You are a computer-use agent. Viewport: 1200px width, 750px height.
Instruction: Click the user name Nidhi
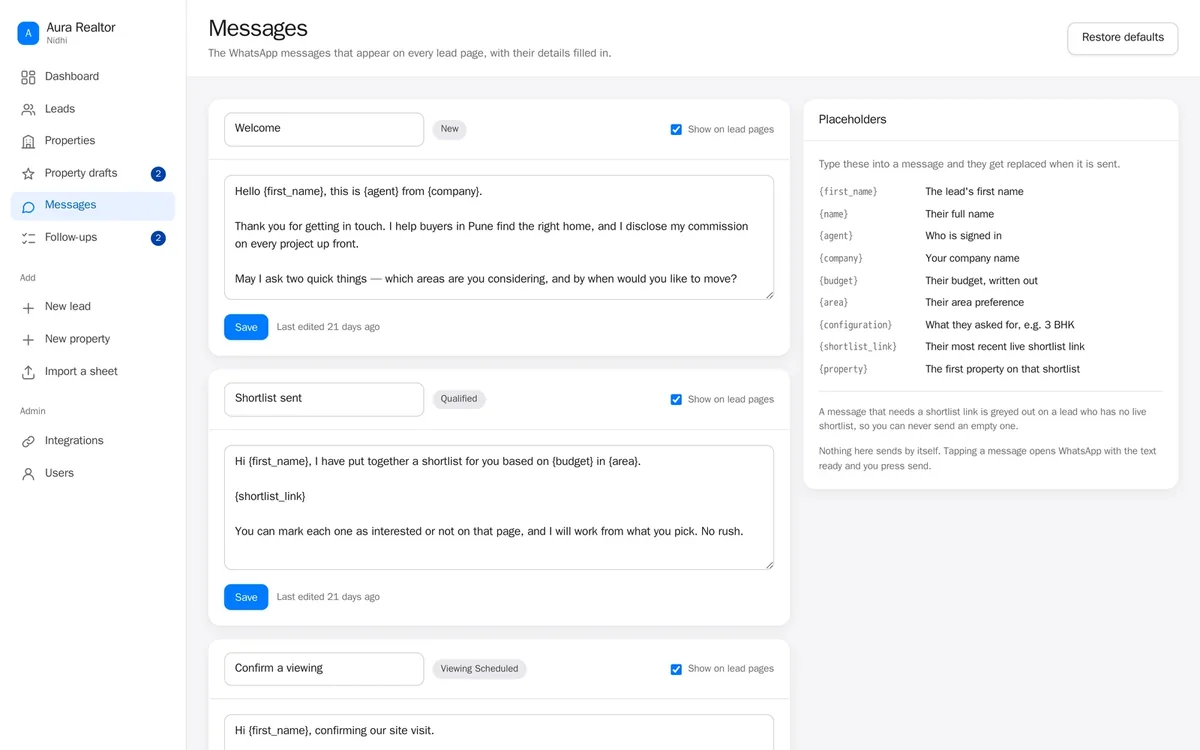pyautogui.click(x=57, y=41)
